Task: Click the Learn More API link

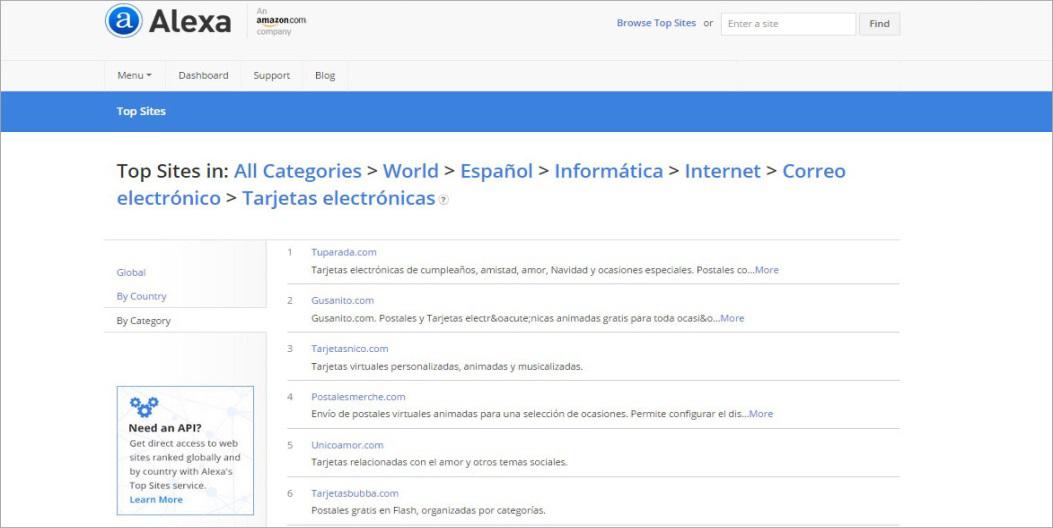Action: pos(156,499)
